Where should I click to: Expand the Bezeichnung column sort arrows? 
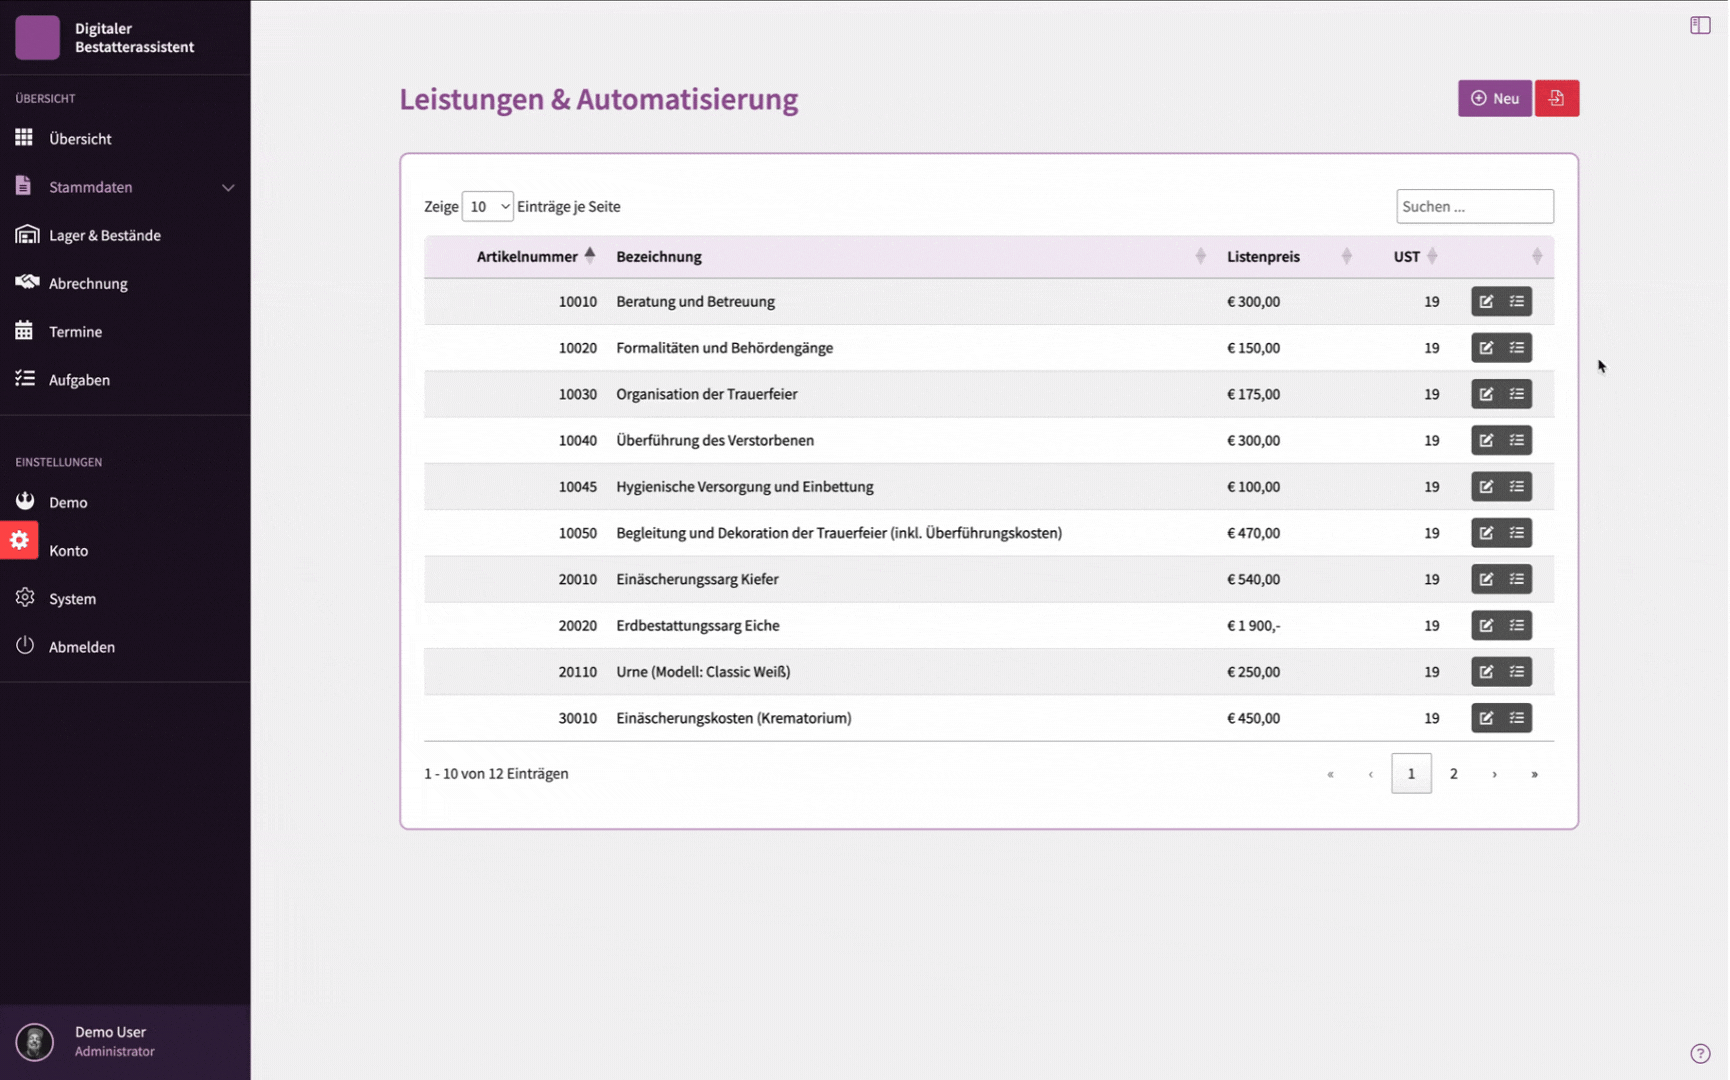[1199, 255]
